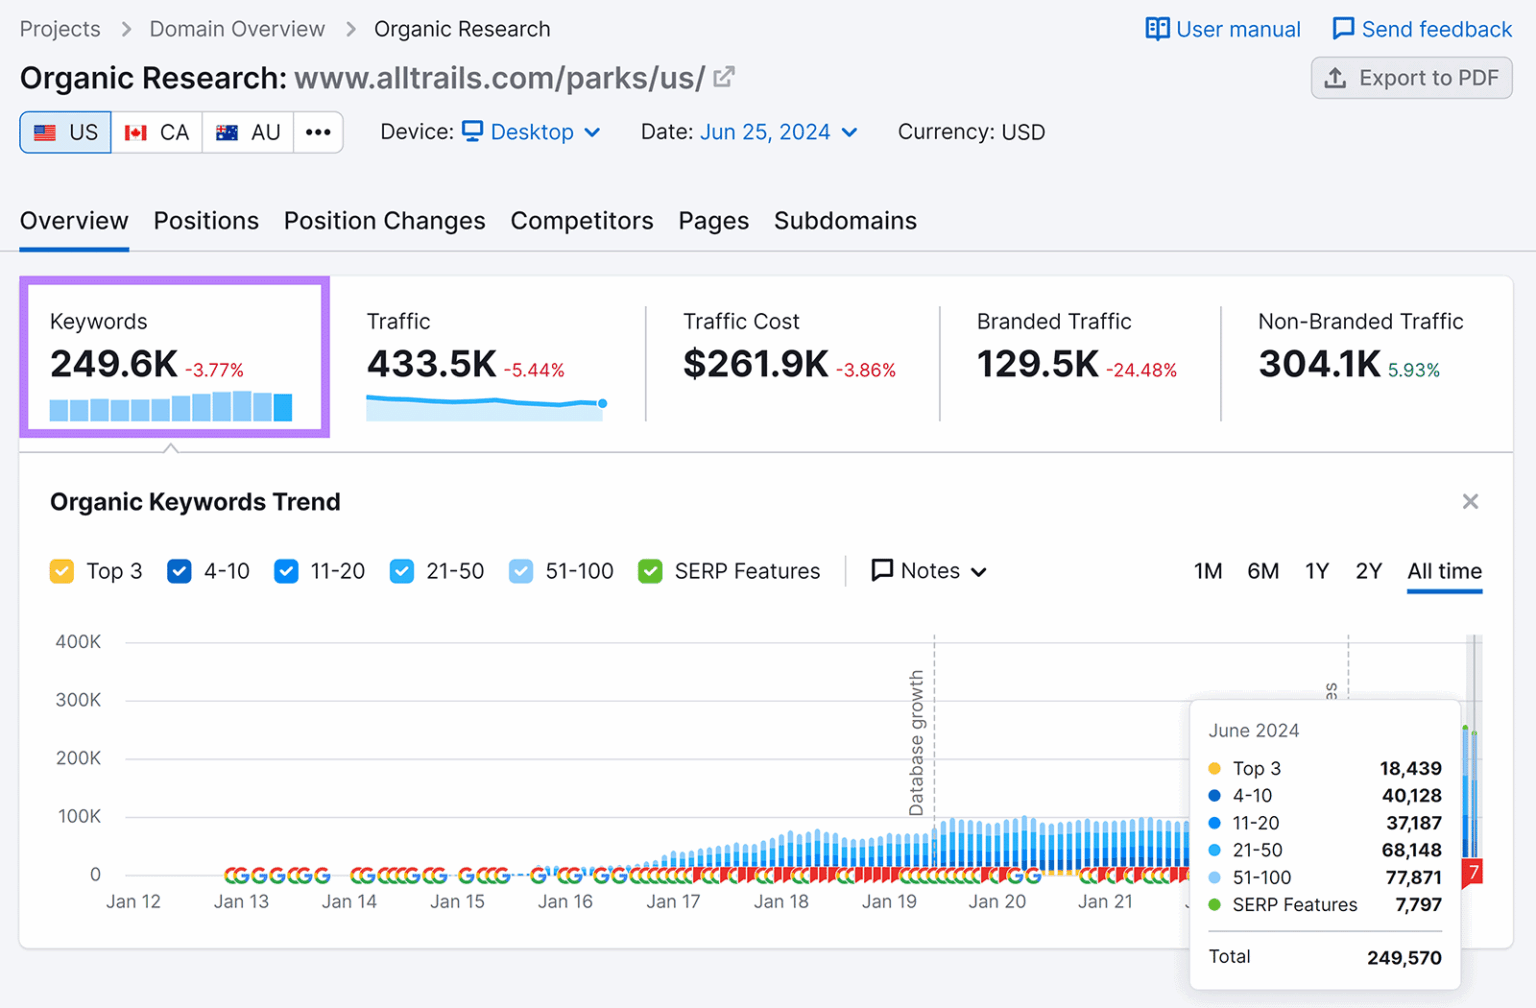Screen dimensions: 1536x1008
Task: Uncheck the Top 3 positions filter
Action: [61, 570]
